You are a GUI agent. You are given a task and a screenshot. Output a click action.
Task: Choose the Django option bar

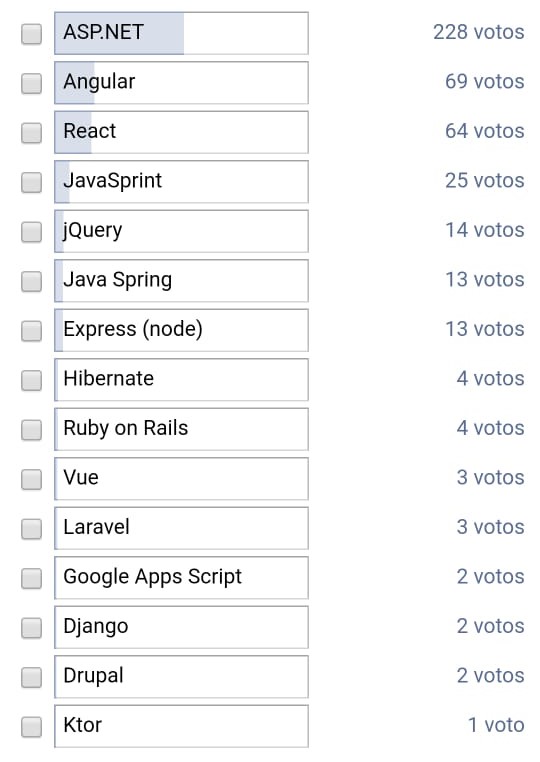click(181, 627)
